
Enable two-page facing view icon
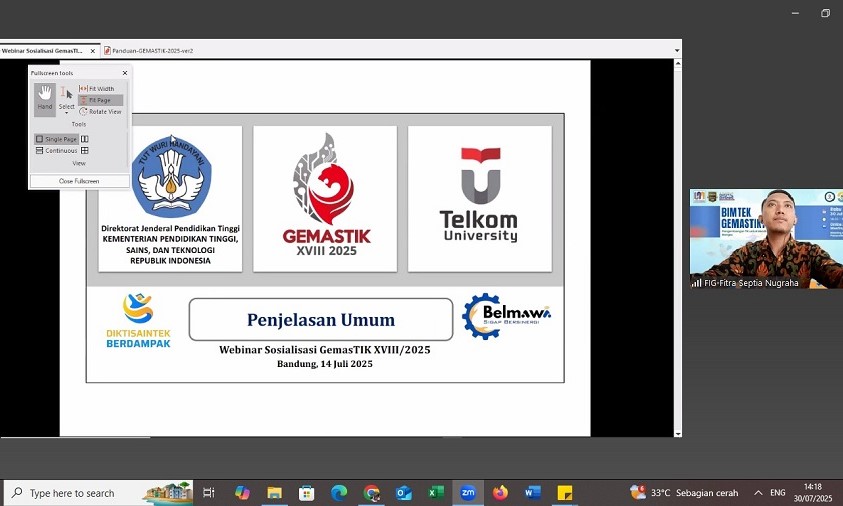tap(84, 139)
